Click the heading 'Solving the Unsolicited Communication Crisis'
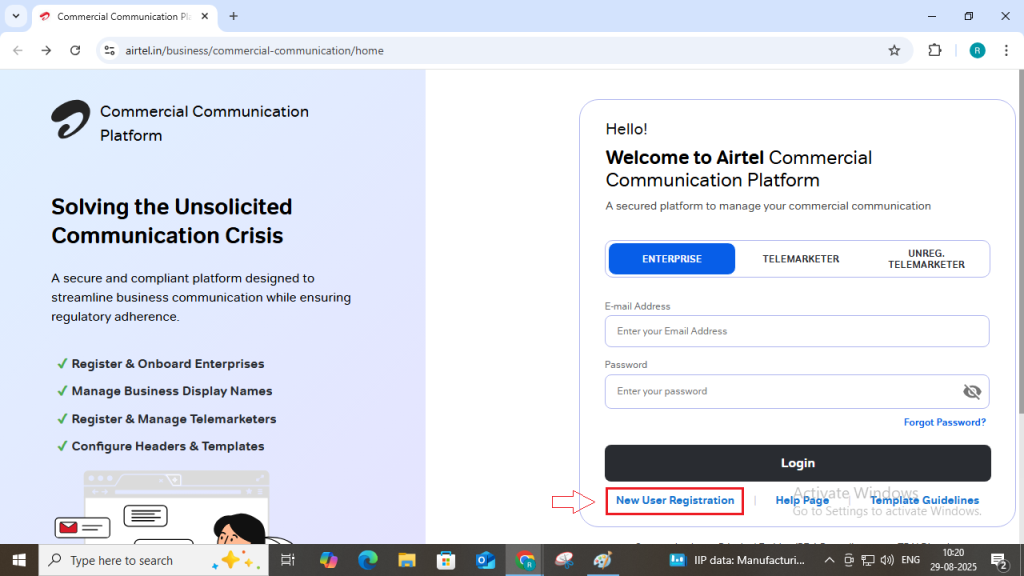Screen dimensions: 1024x576 tap(172, 221)
